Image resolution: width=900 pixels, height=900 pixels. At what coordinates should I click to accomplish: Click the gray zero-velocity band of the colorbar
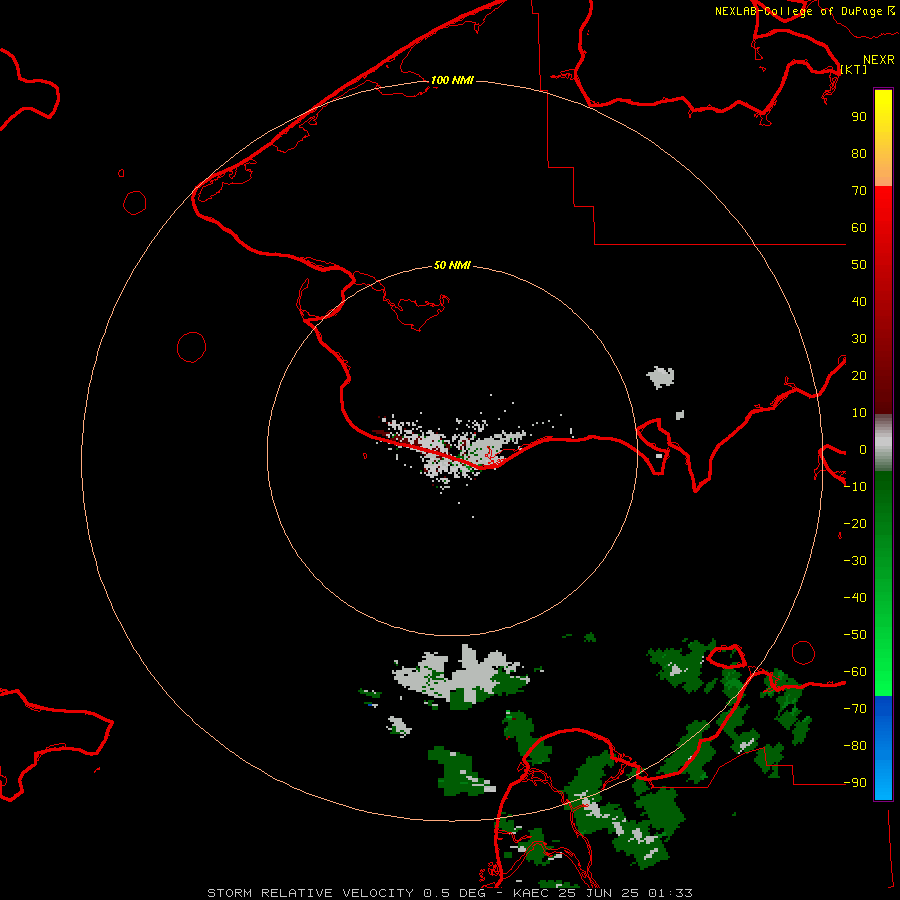click(883, 442)
